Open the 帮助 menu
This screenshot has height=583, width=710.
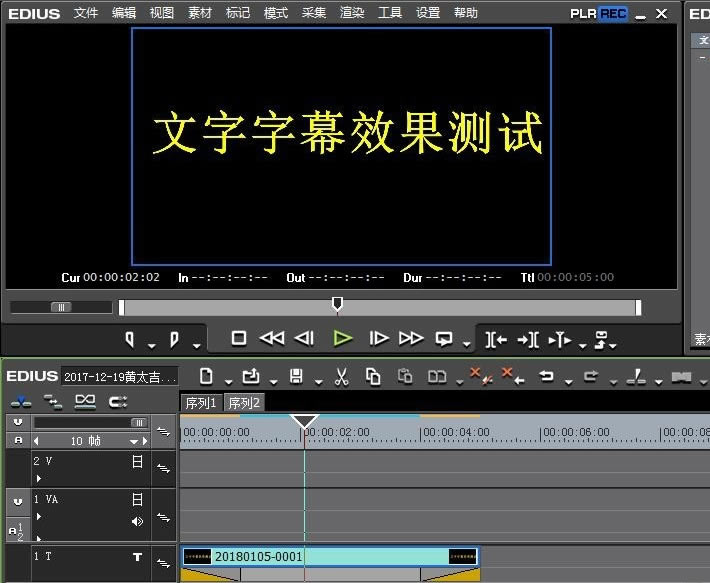pyautogui.click(x=465, y=13)
